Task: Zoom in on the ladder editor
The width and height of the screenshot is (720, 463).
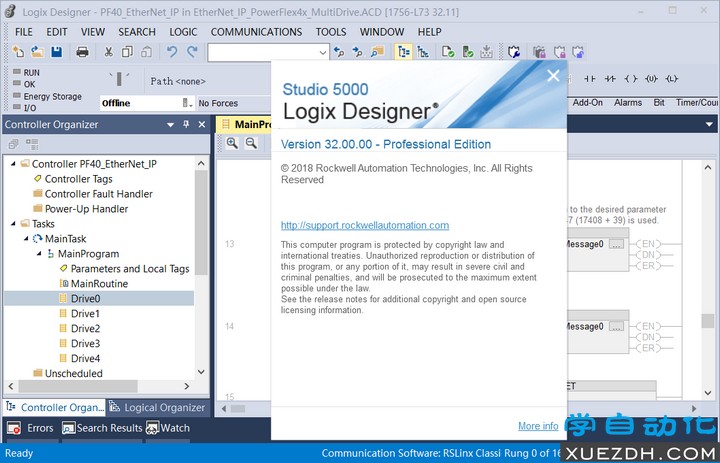Action: tap(232, 143)
